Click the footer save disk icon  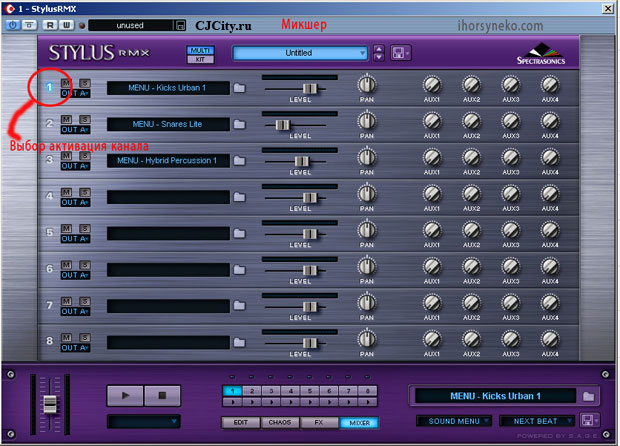point(589,420)
